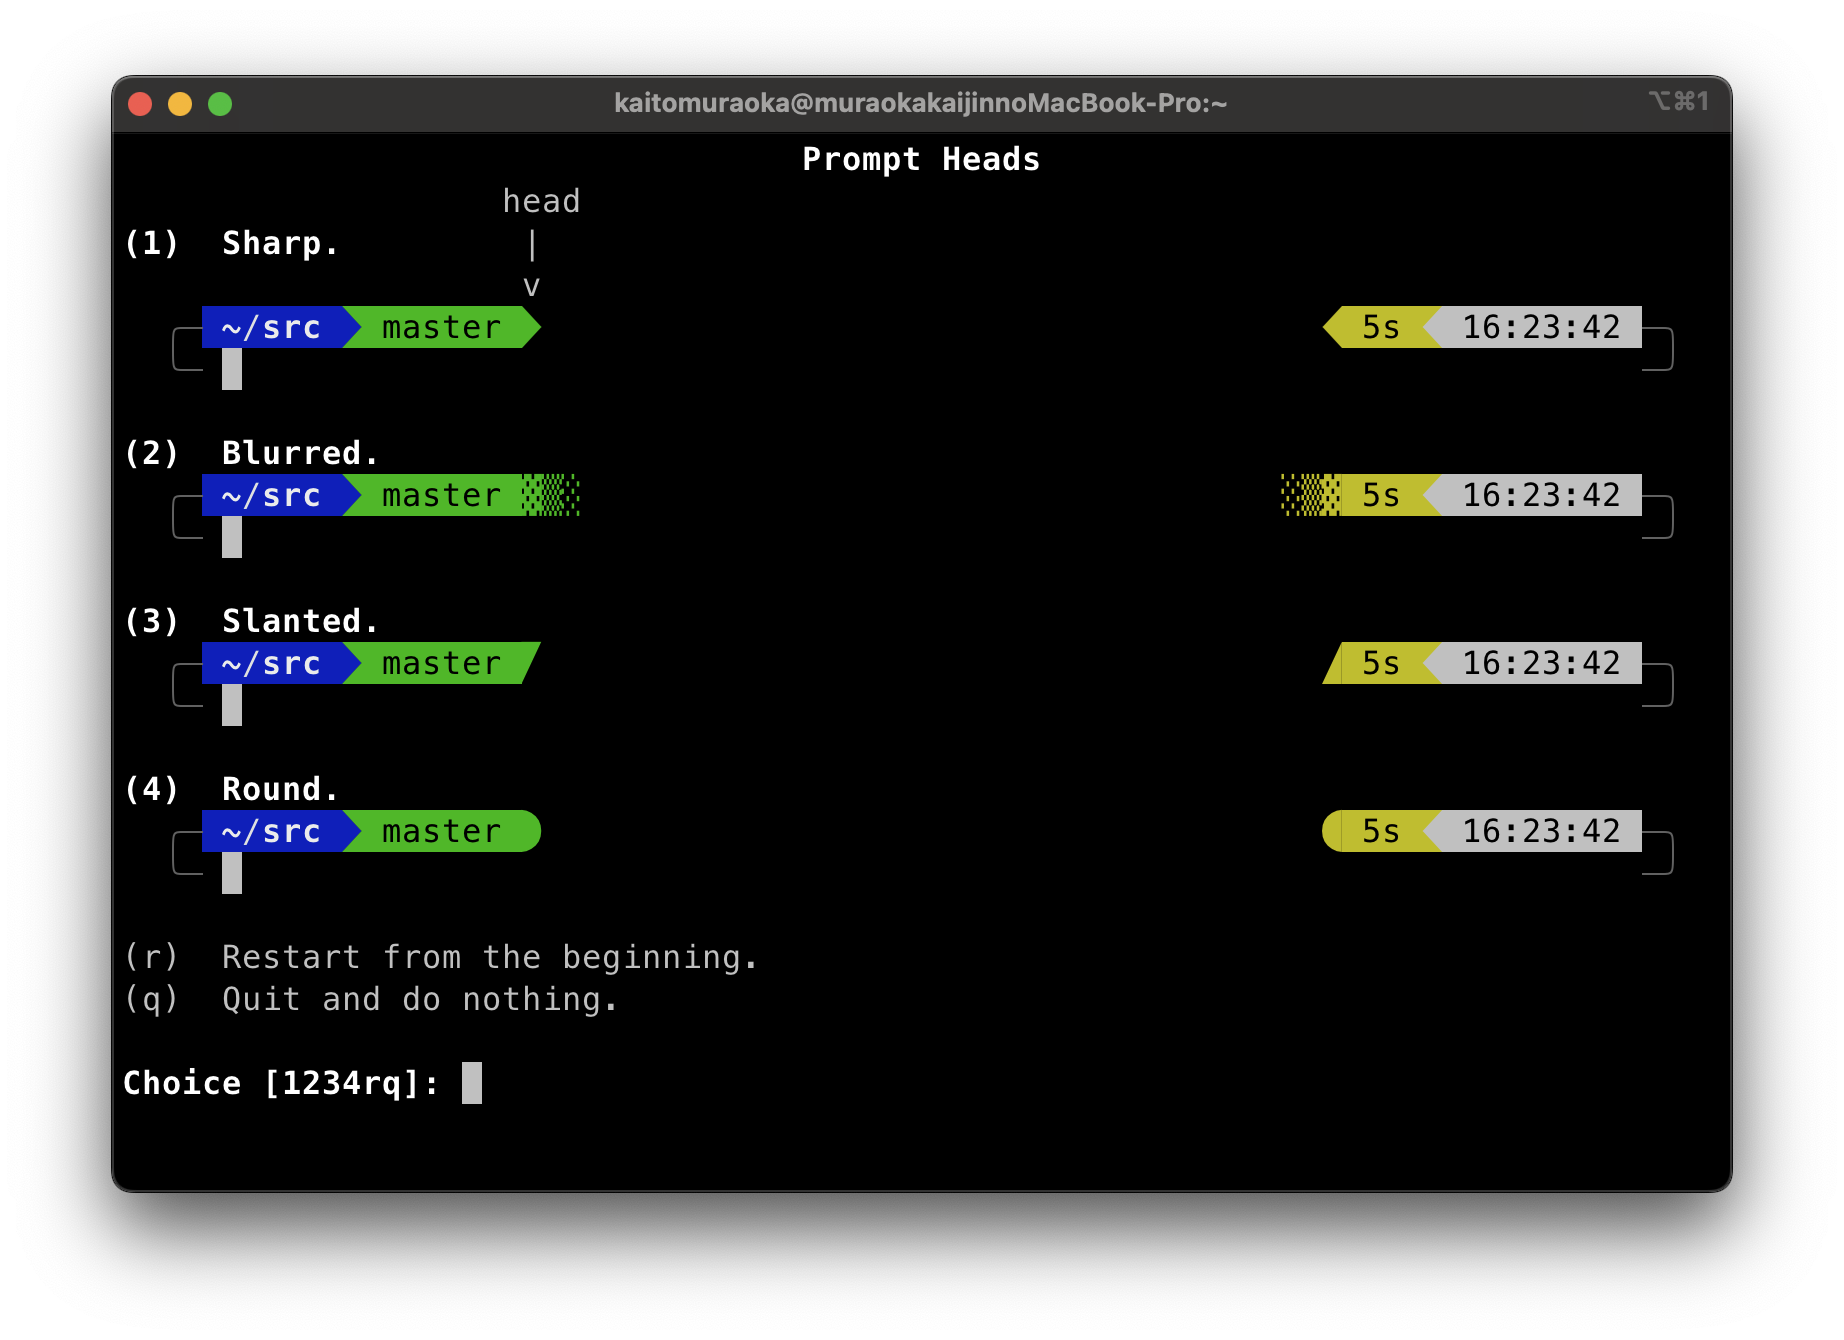1844x1340 pixels.
Task: Click the '(3) Slanted.' option label
Action: point(251,621)
